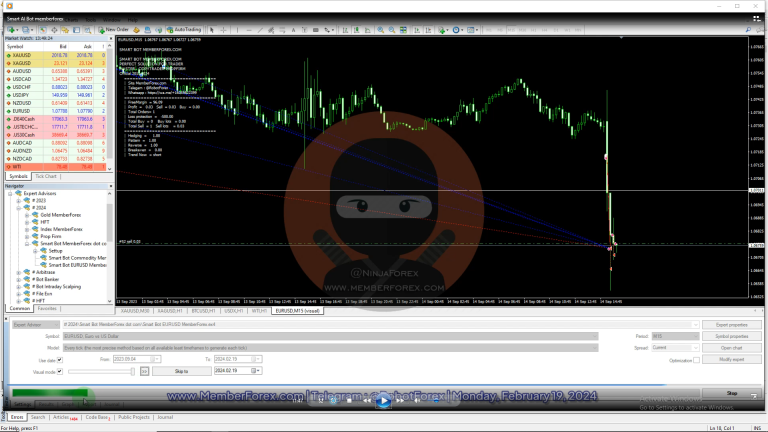
Task: Toggle the Use date checkbox
Action: pos(62,360)
